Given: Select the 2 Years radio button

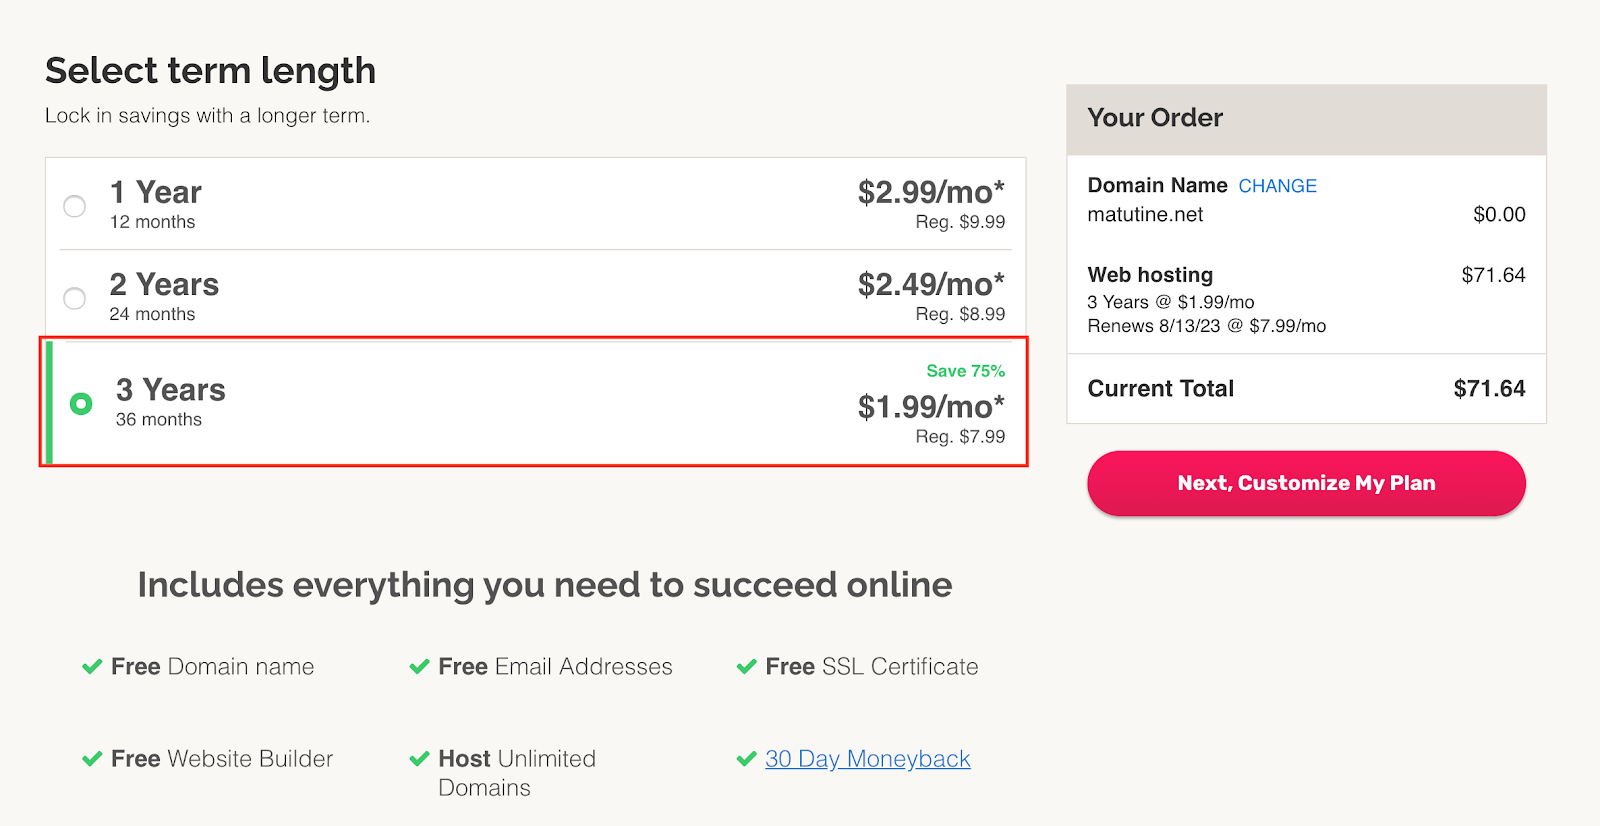Looking at the screenshot, I should (x=74, y=298).
